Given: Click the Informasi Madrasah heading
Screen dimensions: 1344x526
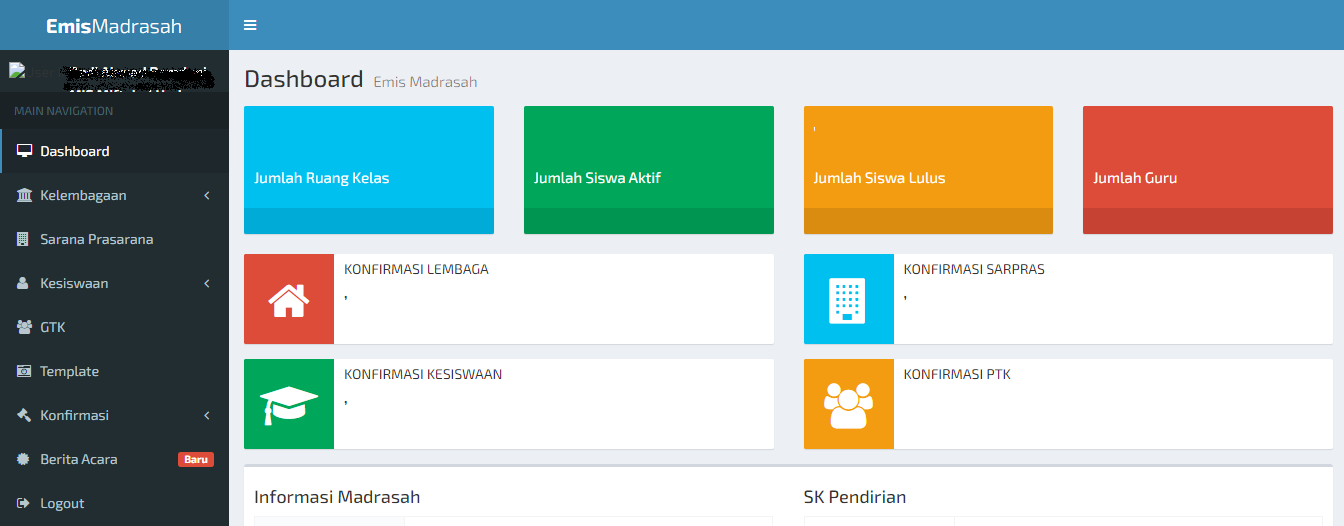Looking at the screenshot, I should click(x=337, y=497).
